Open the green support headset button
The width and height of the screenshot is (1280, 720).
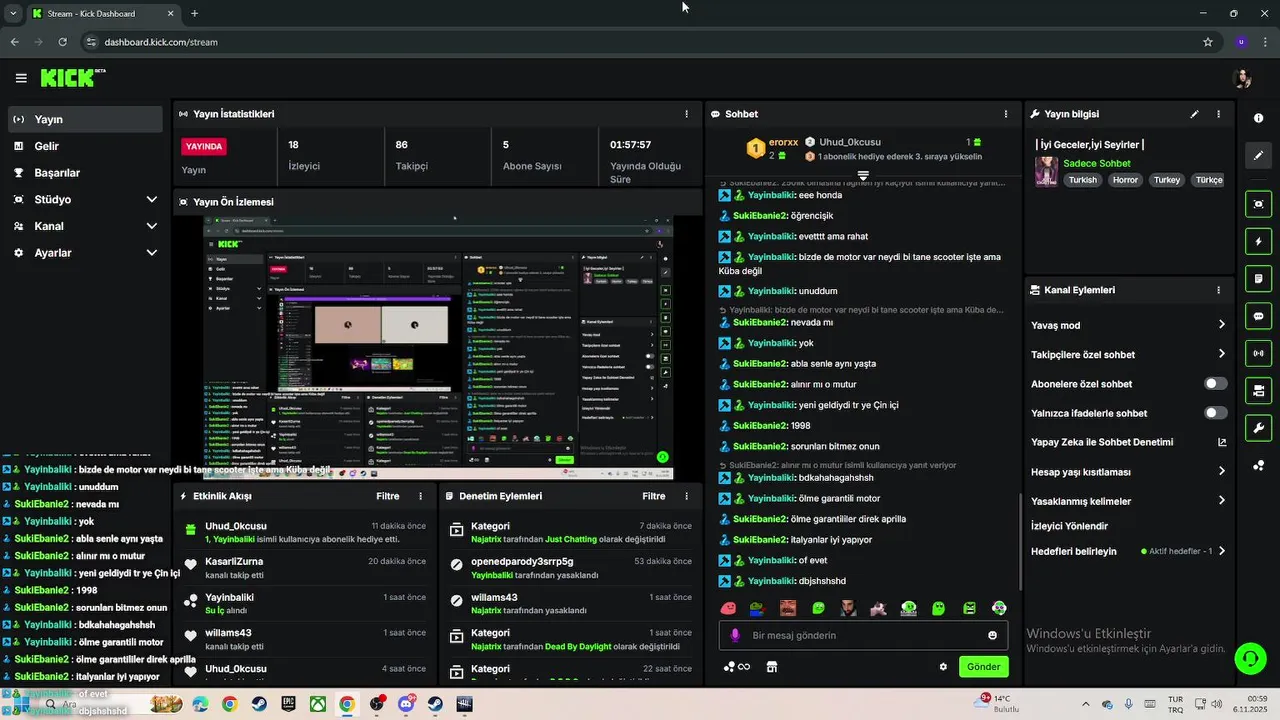(x=1250, y=657)
